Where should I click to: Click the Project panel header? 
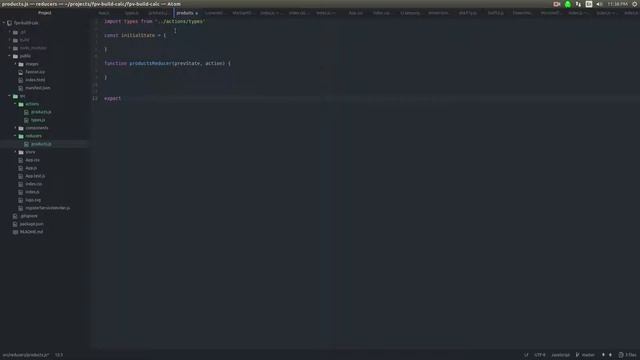click(44, 13)
